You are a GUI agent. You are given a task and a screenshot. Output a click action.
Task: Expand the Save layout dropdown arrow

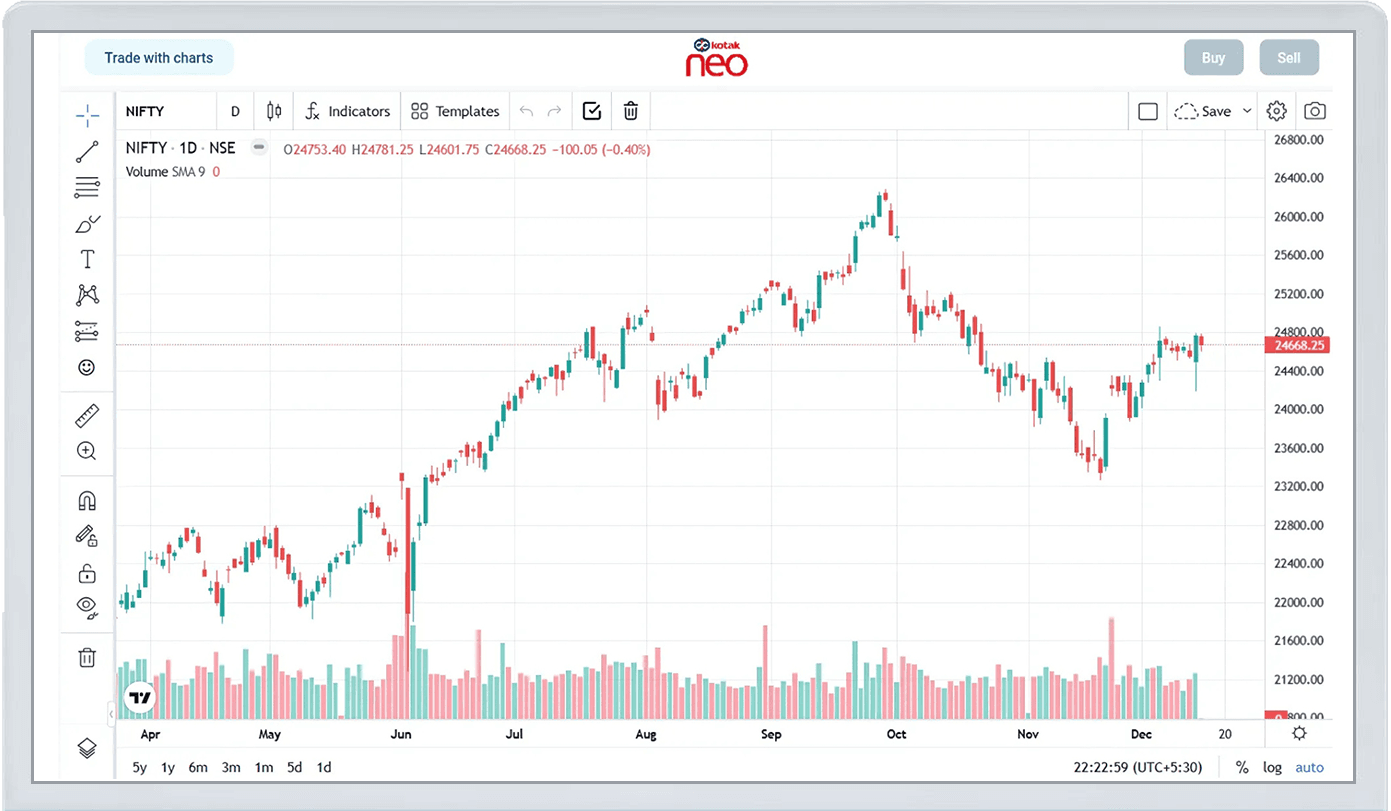(x=1247, y=111)
